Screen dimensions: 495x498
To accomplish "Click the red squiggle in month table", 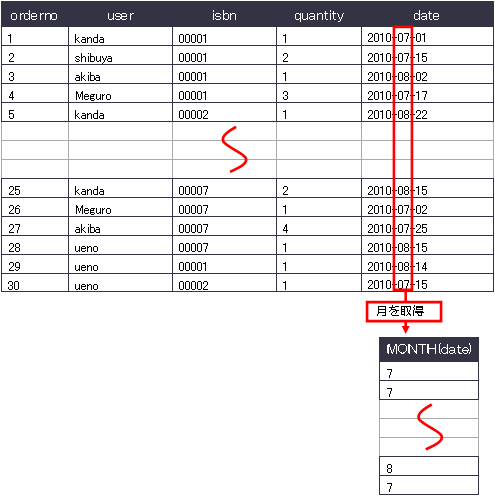I will pos(430,427).
